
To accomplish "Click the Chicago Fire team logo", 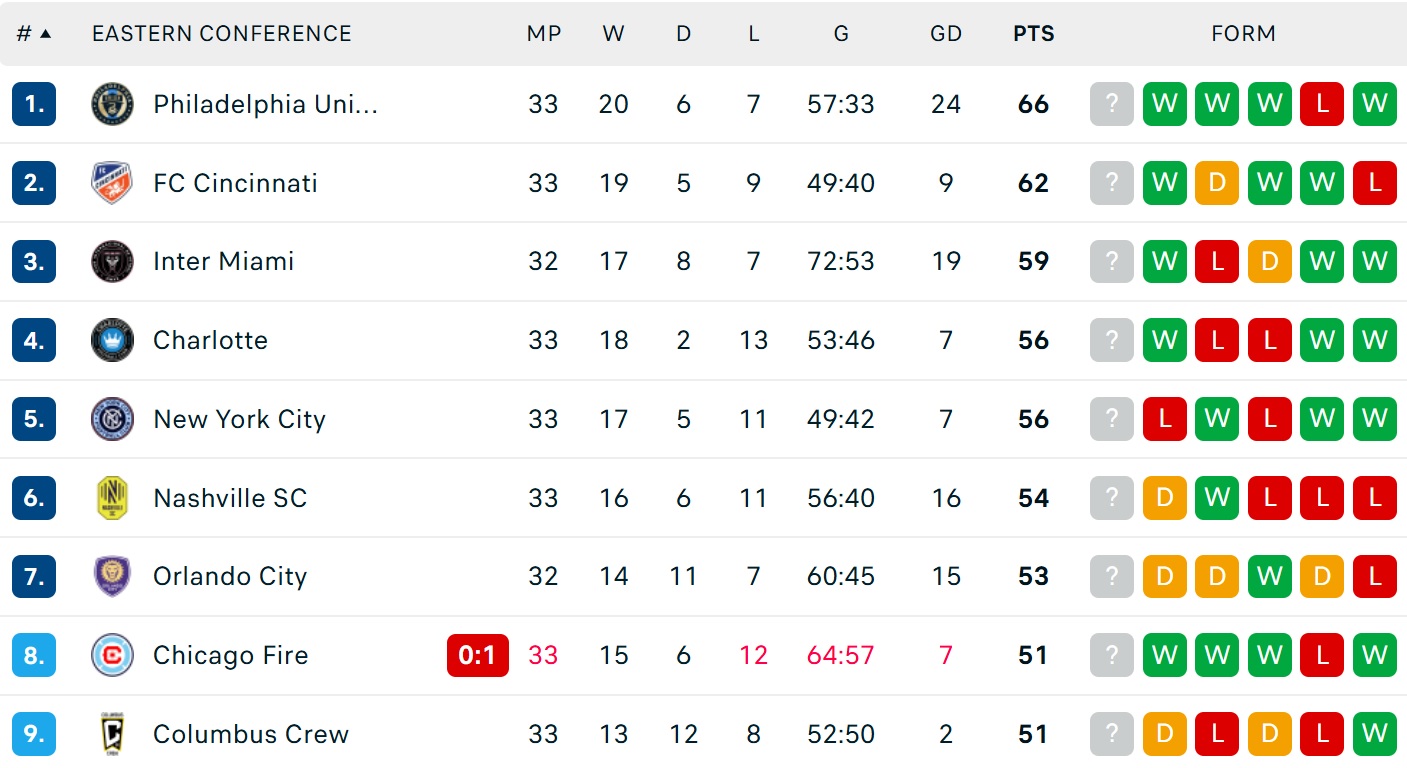I will (x=112, y=655).
